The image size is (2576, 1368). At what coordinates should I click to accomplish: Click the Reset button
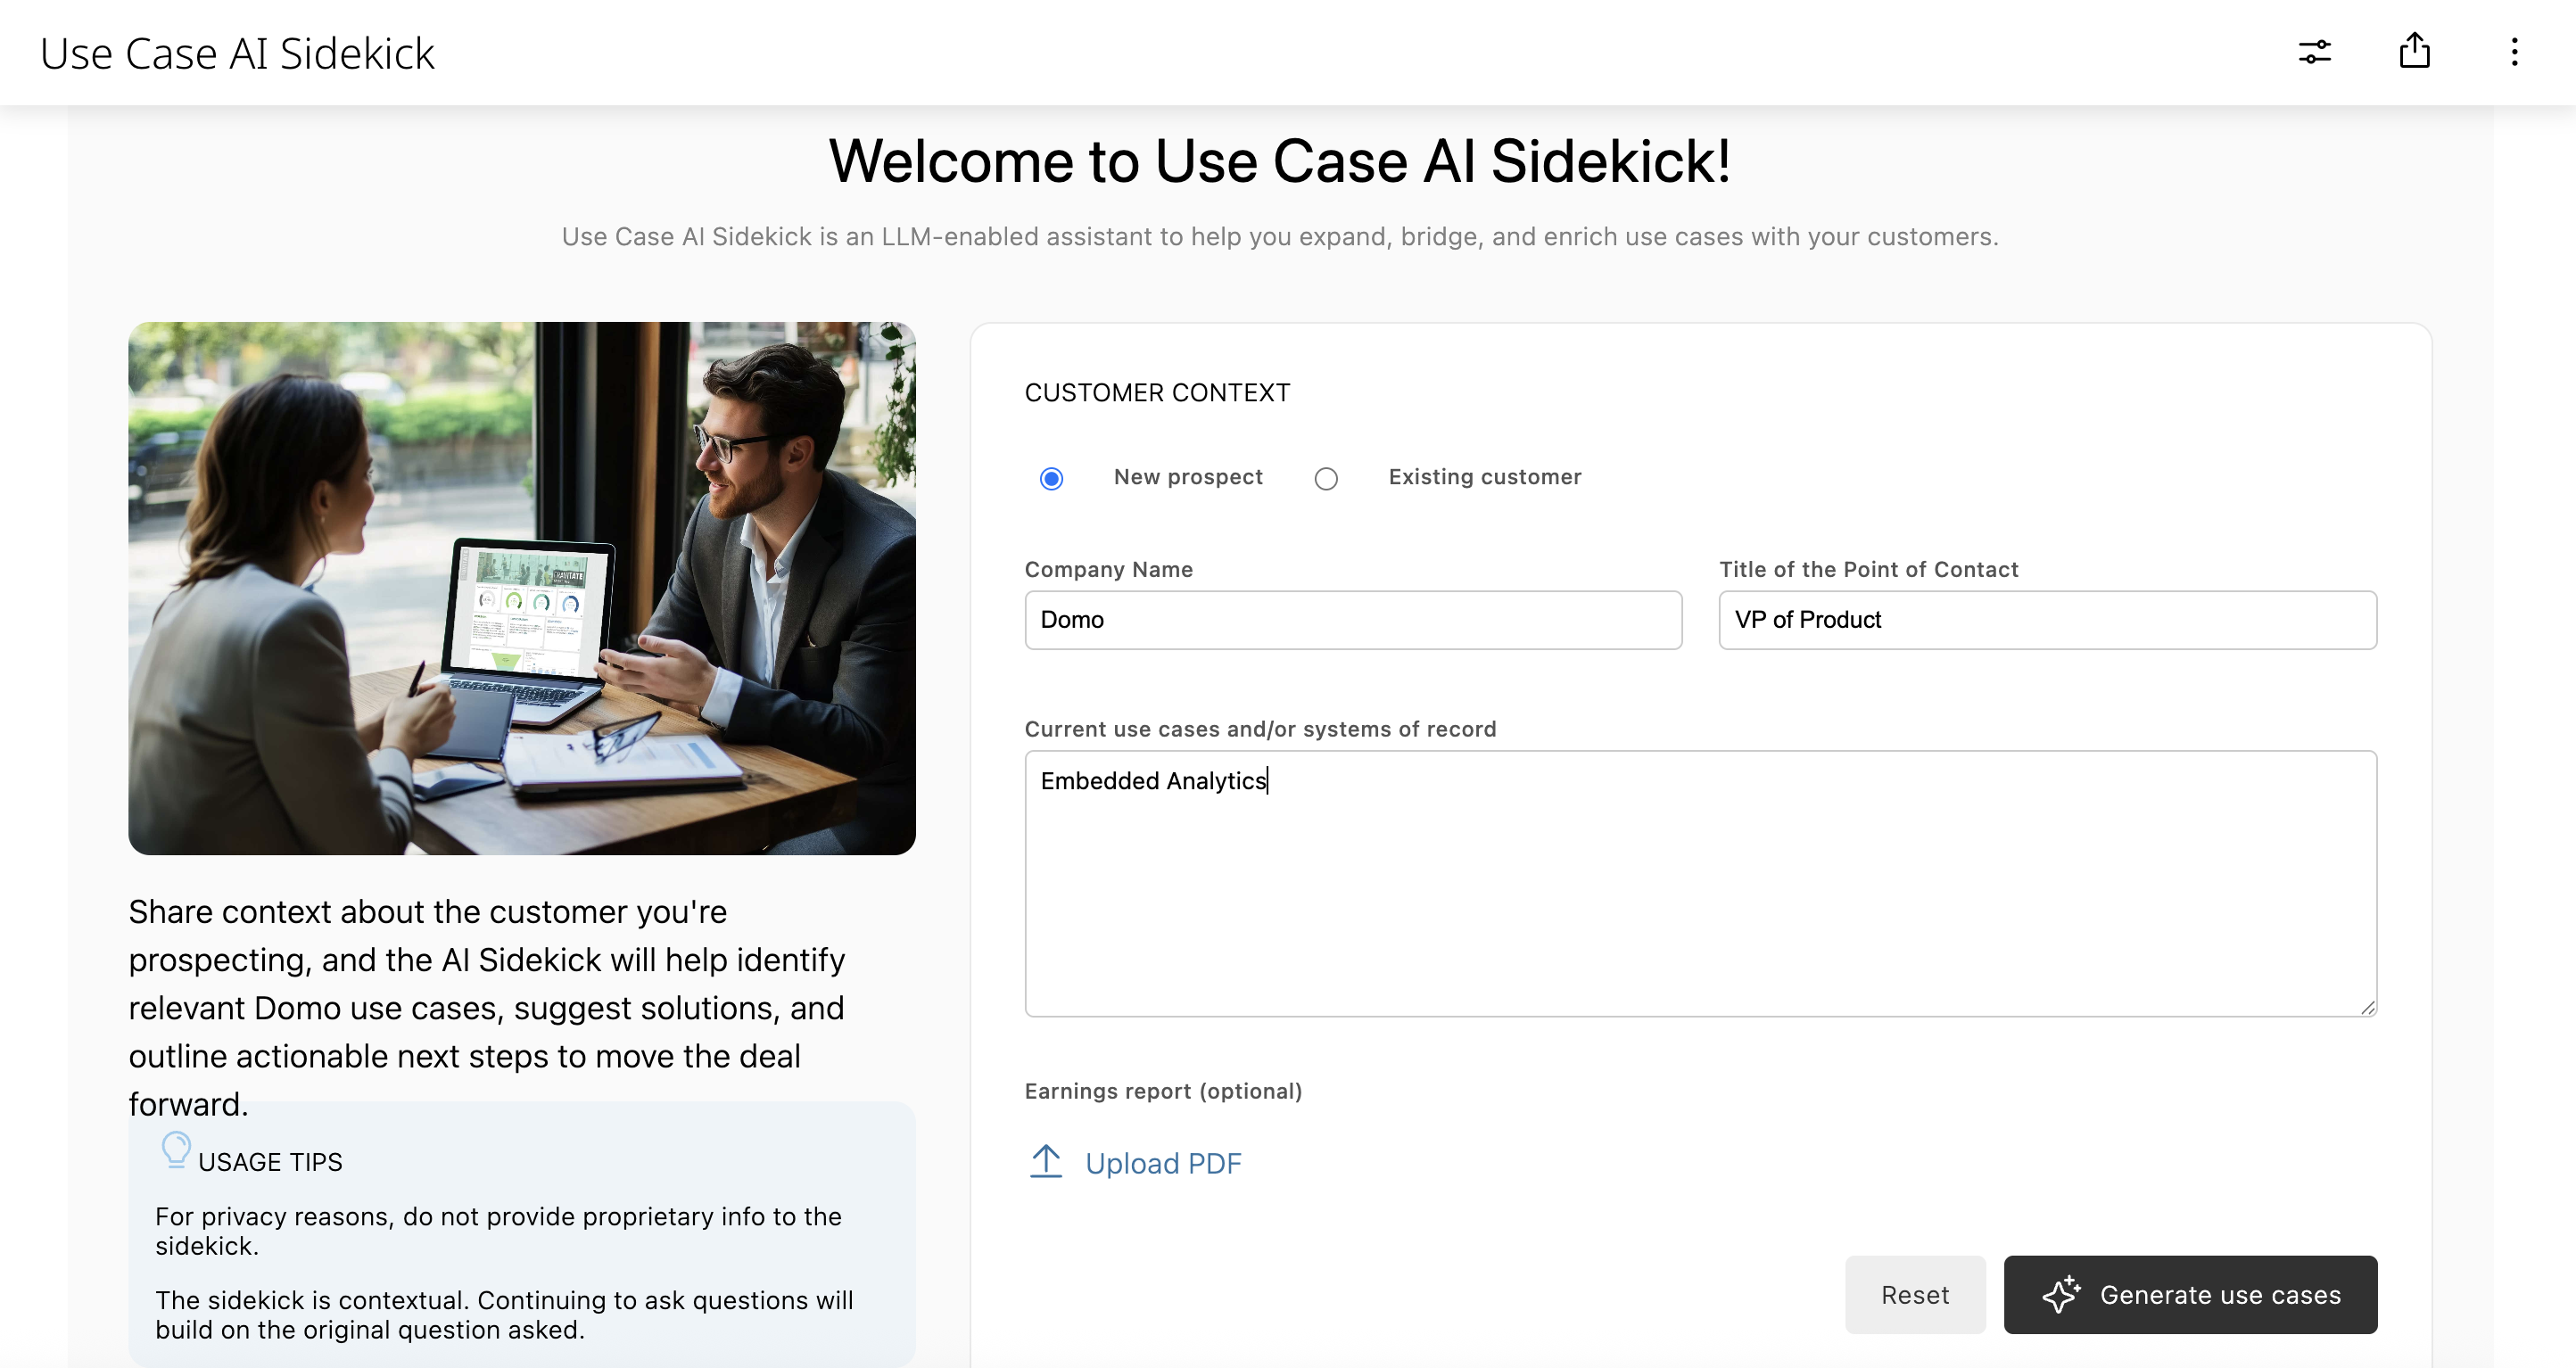[1915, 1294]
